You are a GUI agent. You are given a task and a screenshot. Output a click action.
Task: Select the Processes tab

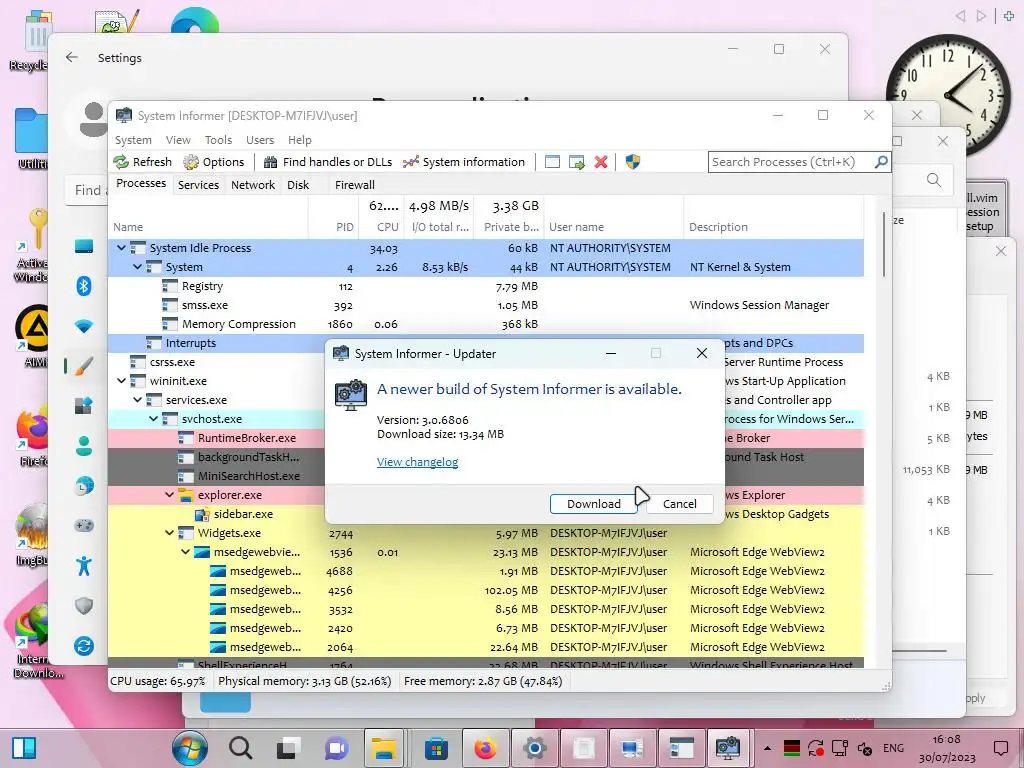pos(141,184)
